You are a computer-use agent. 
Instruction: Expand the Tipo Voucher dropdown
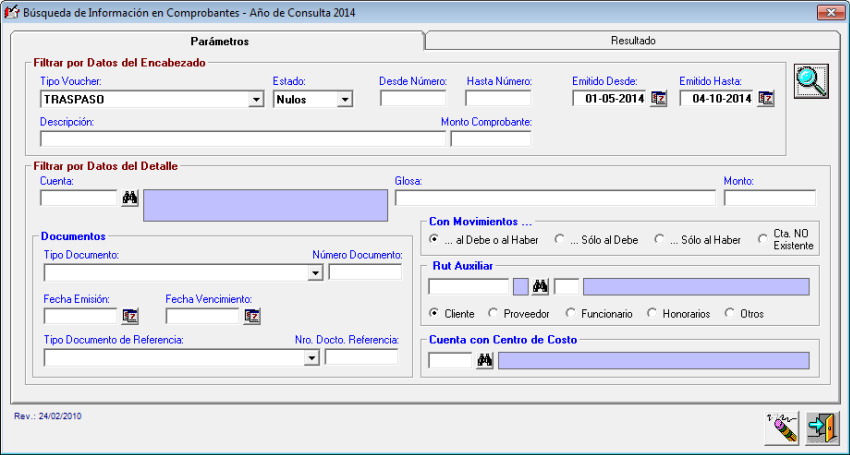tap(256, 100)
